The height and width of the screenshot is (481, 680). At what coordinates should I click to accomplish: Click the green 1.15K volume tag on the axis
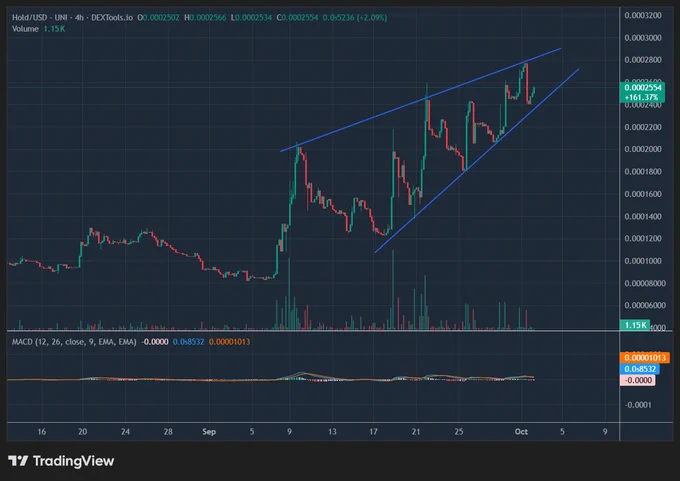[x=635, y=325]
